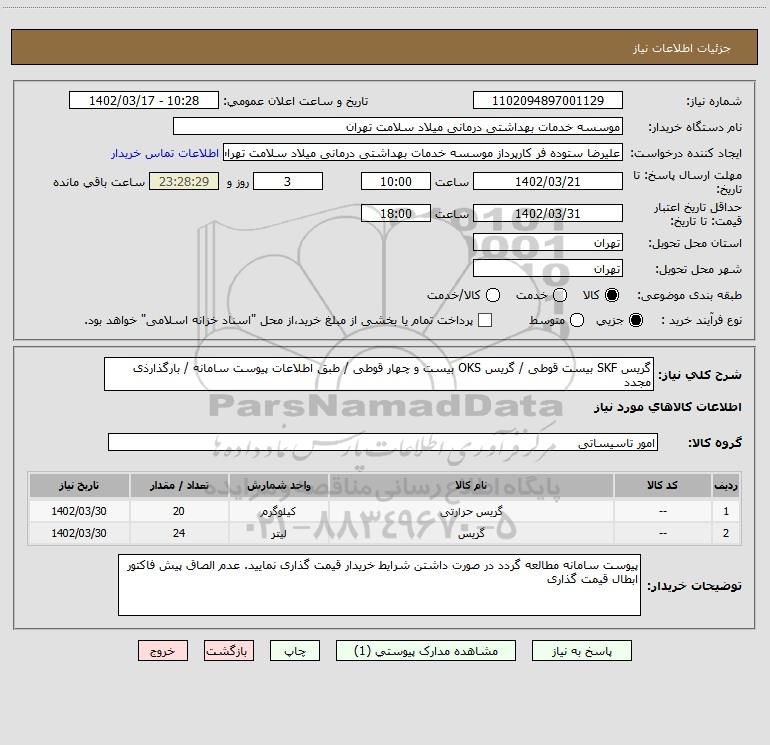
Task: Click the goods group field امور تاسیساتی
Action: (x=383, y=442)
